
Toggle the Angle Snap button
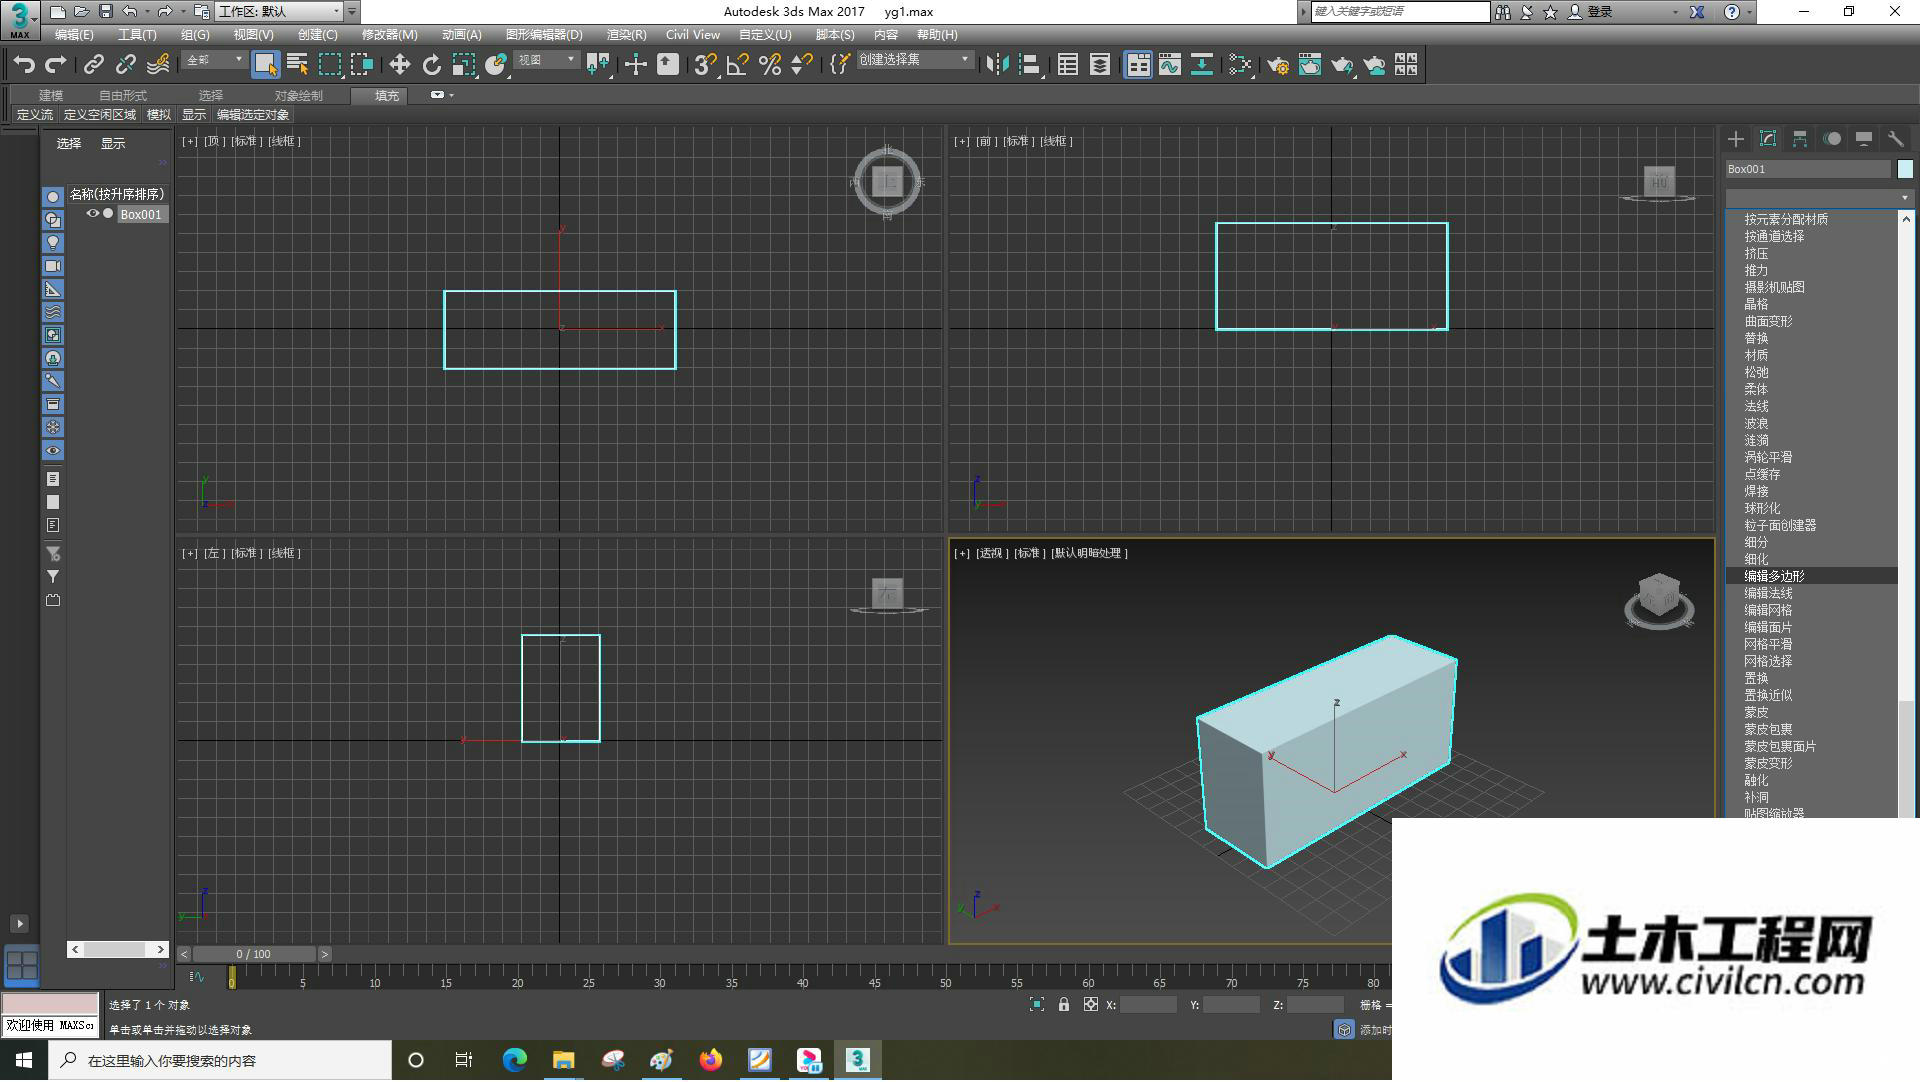[737, 65]
